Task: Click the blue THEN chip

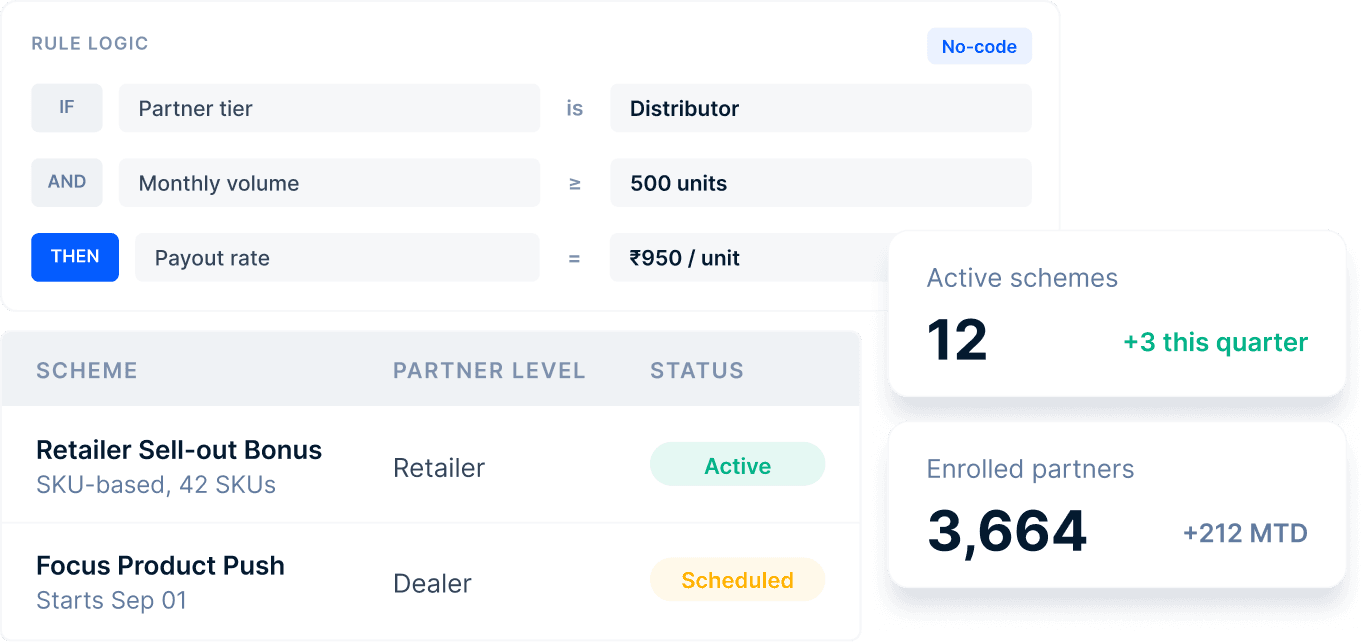Action: [x=75, y=257]
